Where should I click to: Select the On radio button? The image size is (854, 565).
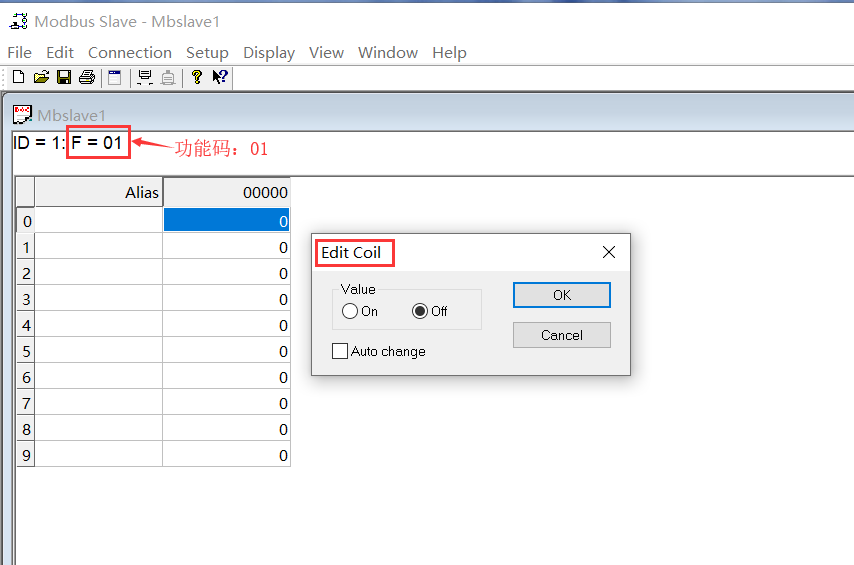(350, 311)
